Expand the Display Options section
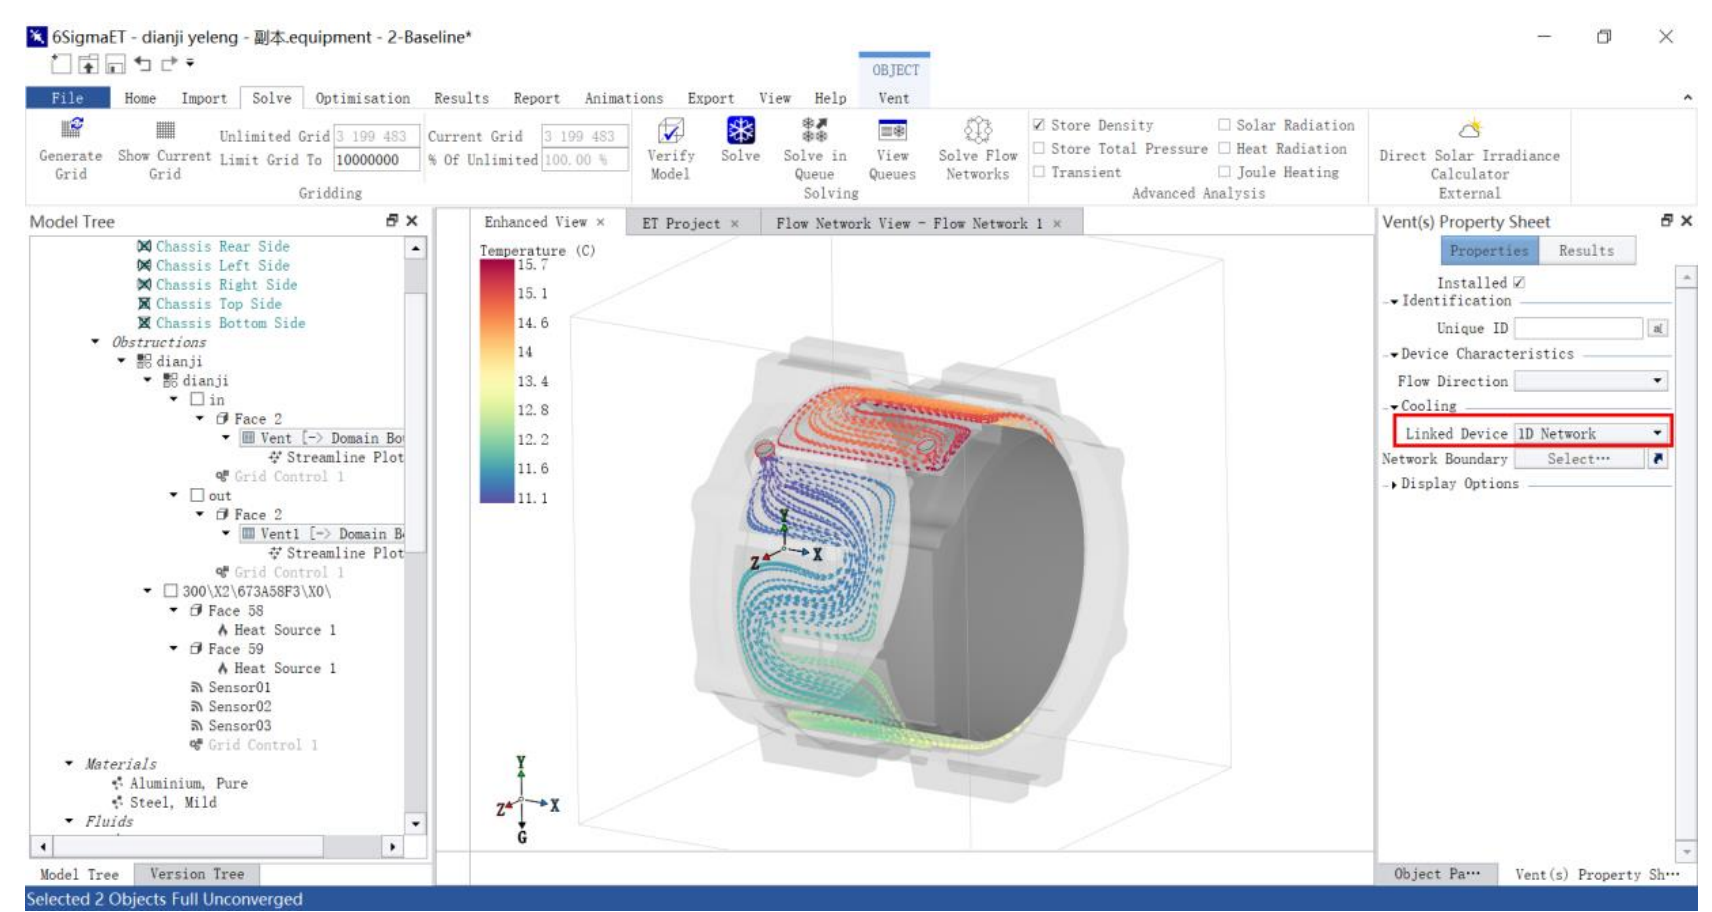 (1393, 484)
